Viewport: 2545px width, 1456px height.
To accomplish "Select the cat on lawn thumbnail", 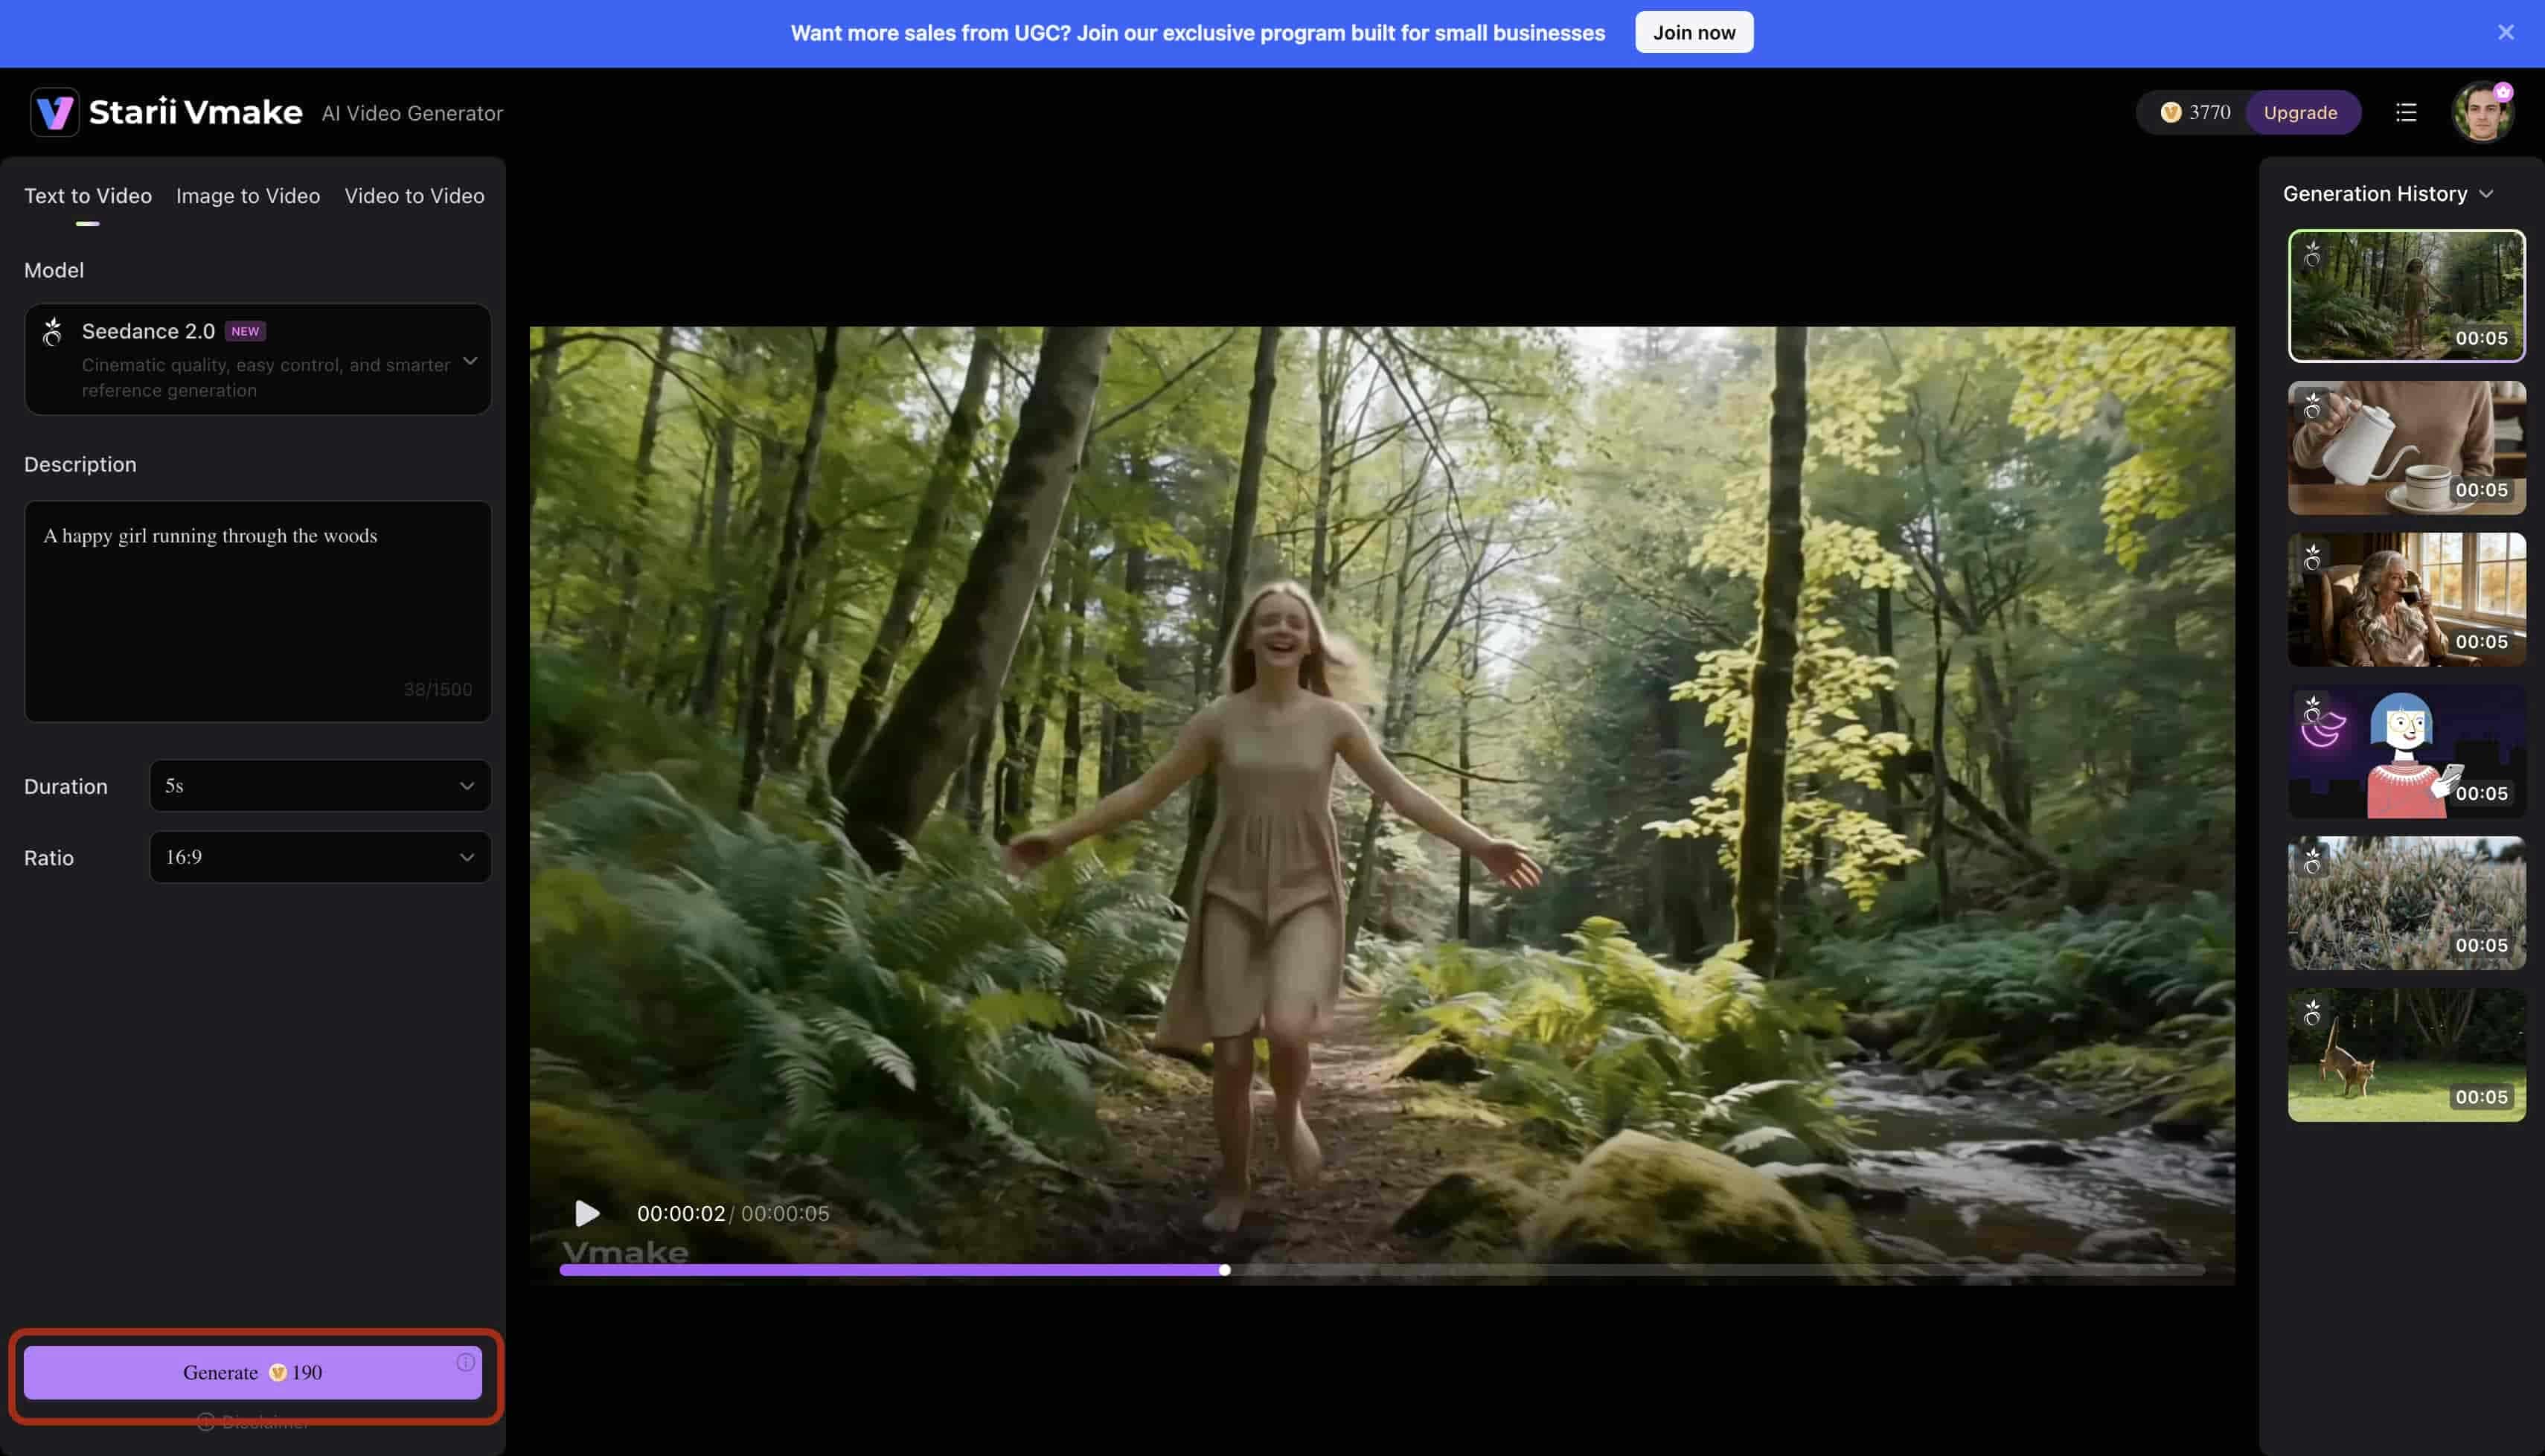I will [2406, 1055].
